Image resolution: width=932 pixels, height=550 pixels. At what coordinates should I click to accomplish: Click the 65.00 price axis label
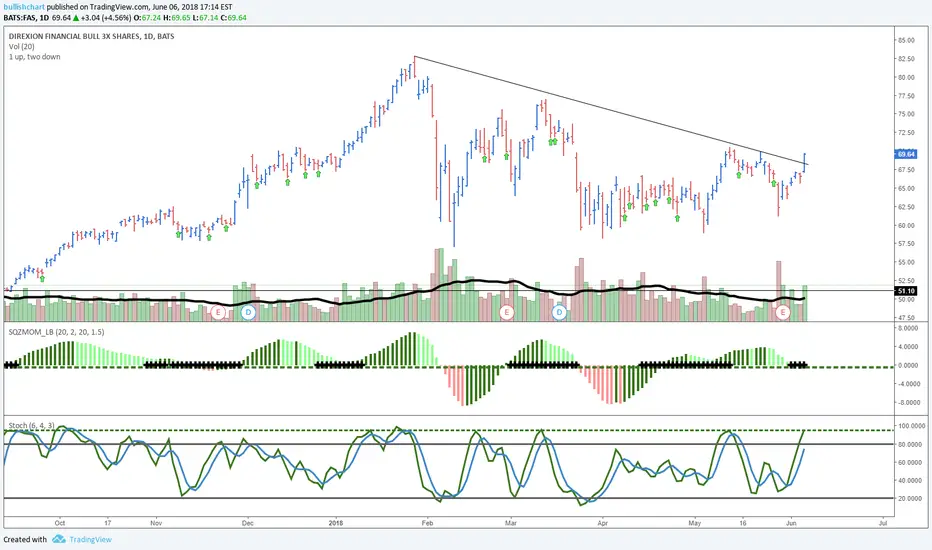click(906, 188)
